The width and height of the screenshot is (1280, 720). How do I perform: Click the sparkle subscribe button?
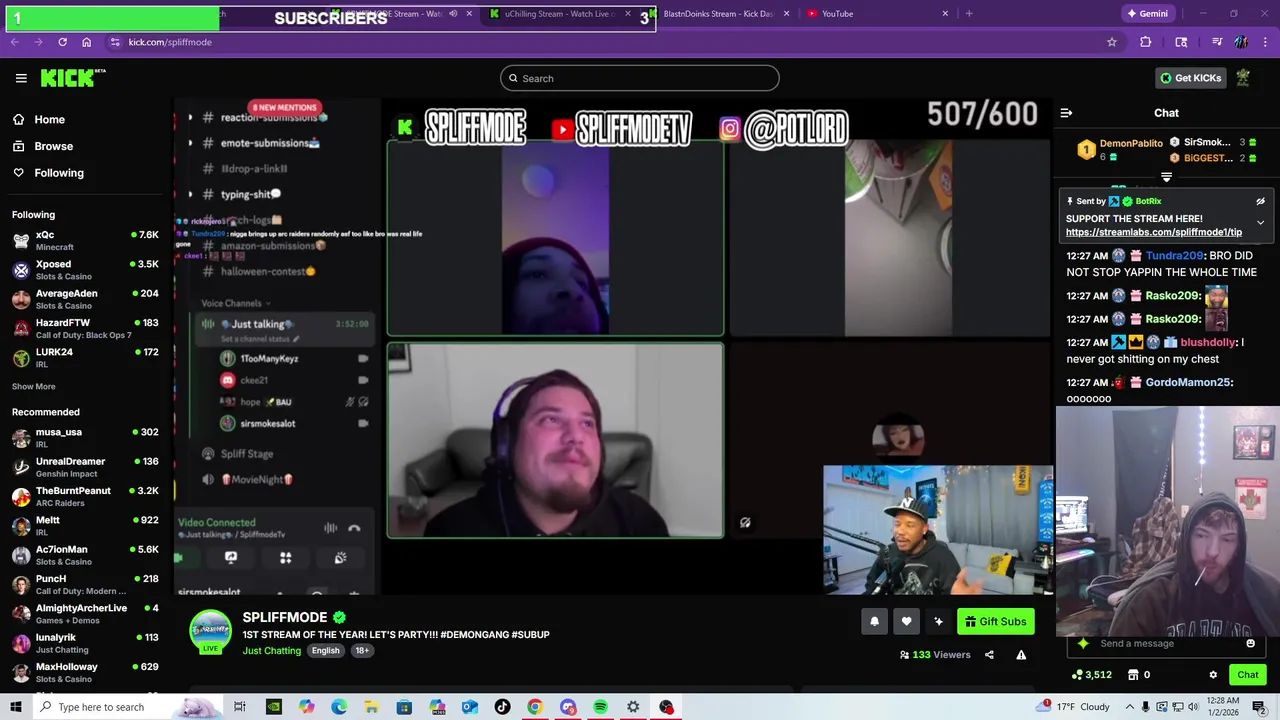[x=938, y=622]
